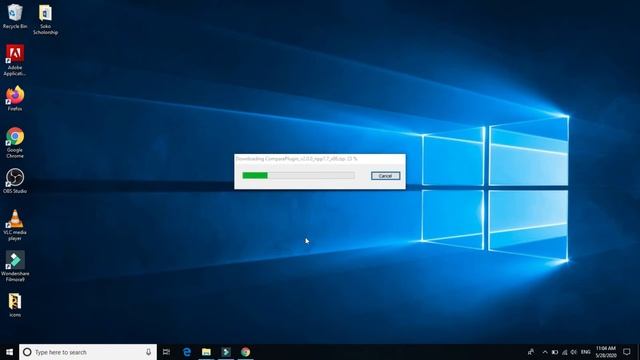Click the Downloading ComparePlugin status text
This screenshot has height=360, width=640.
click(297, 158)
